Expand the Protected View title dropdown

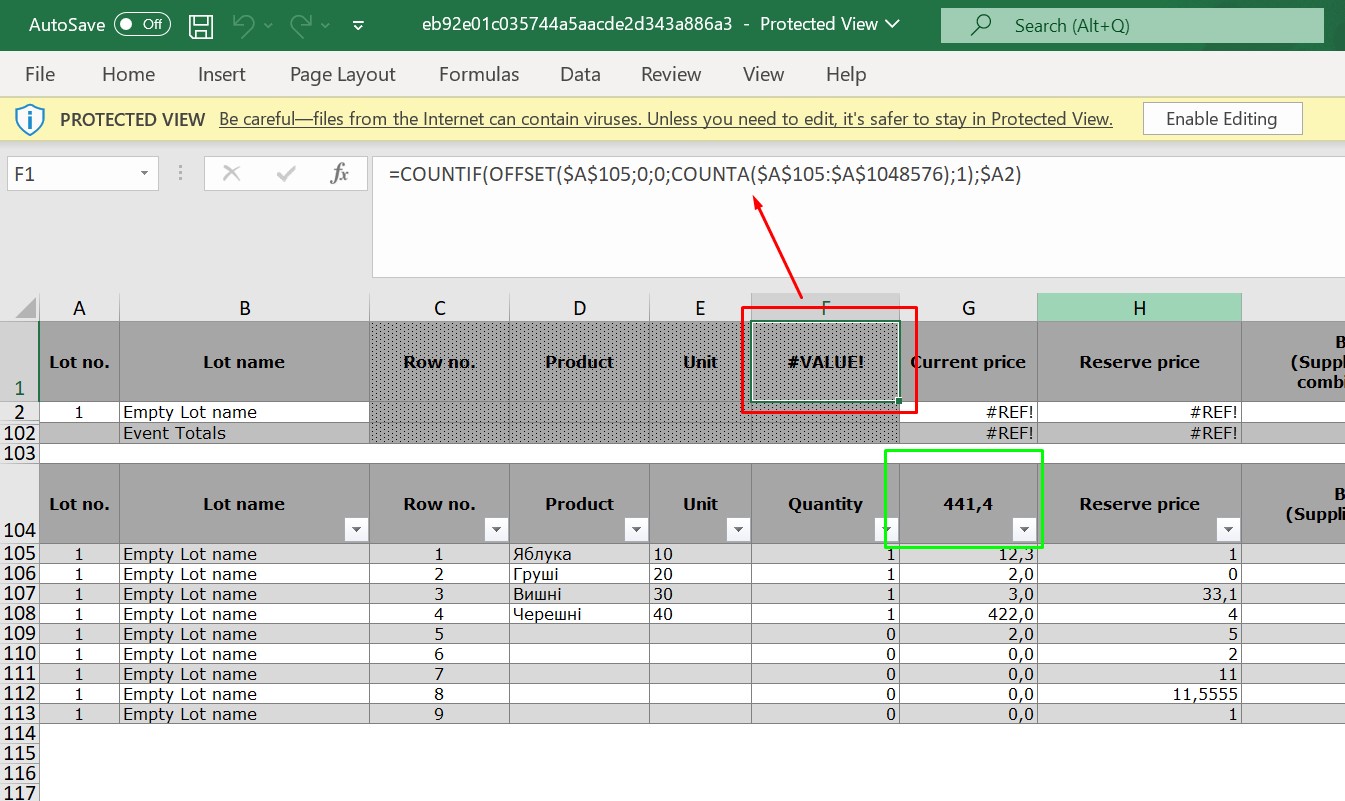click(892, 24)
